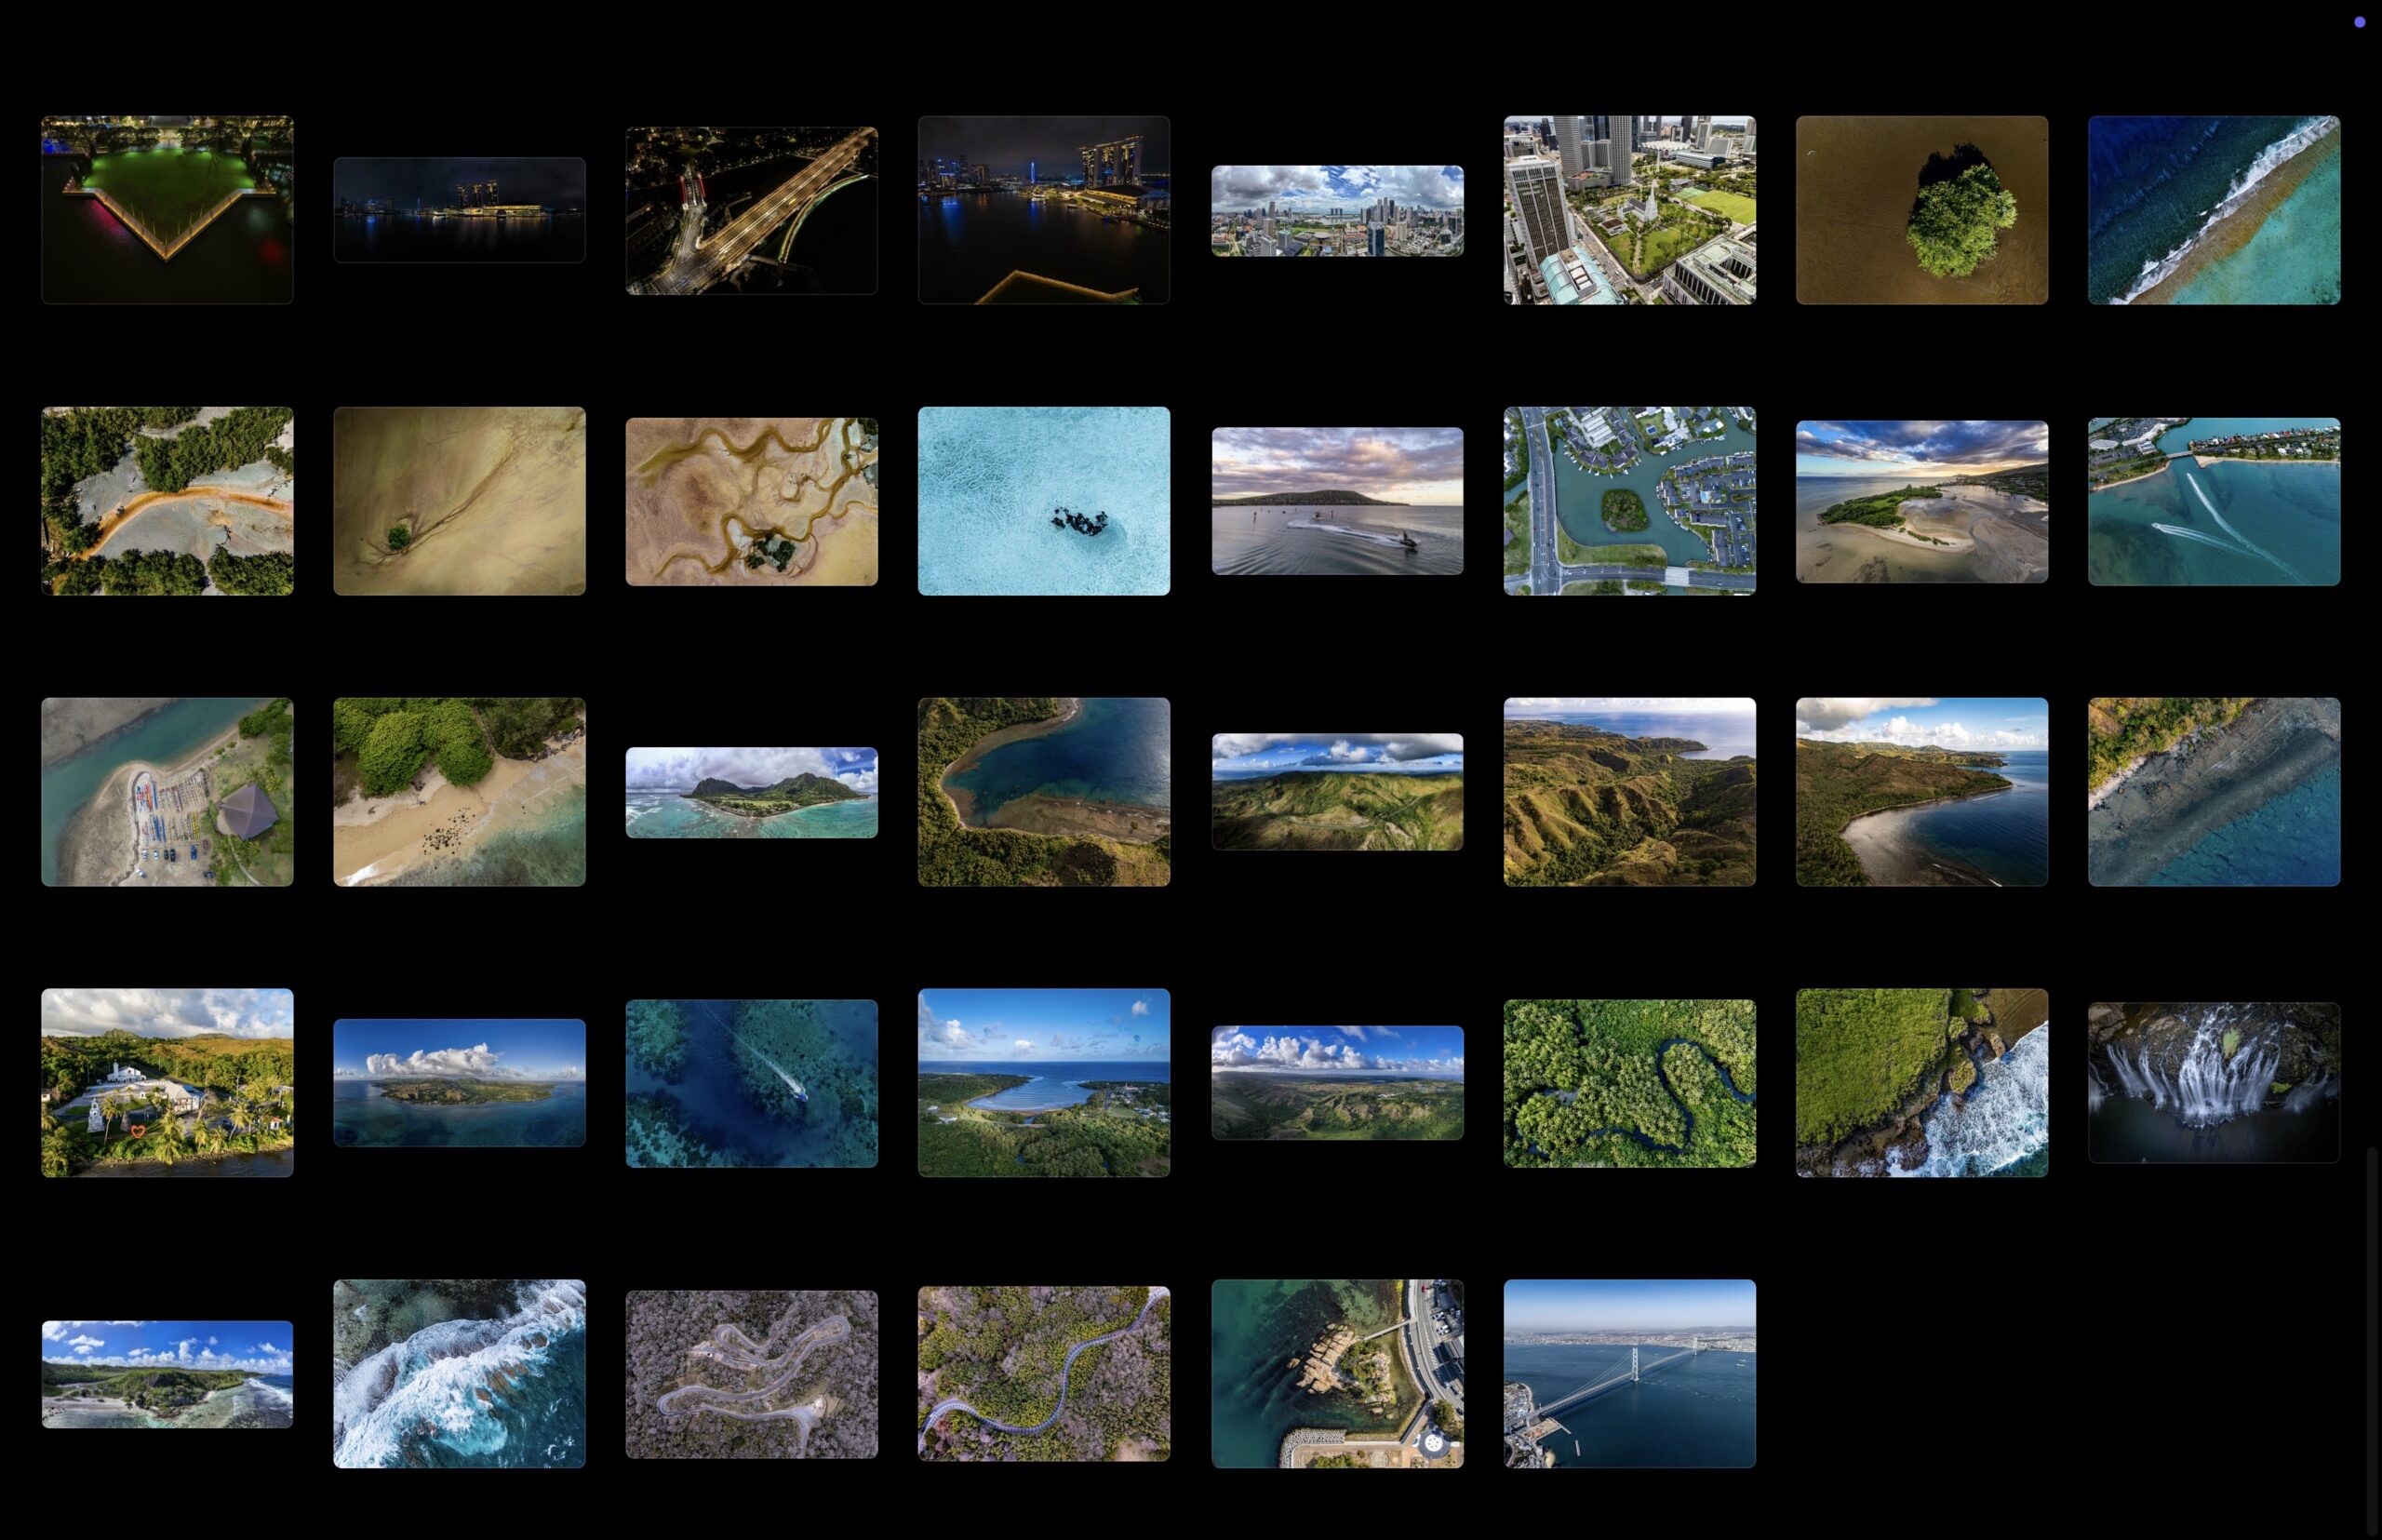Open the jet ski at sunset photo
Image resolution: width=2382 pixels, height=1540 pixels.
click(x=1337, y=501)
